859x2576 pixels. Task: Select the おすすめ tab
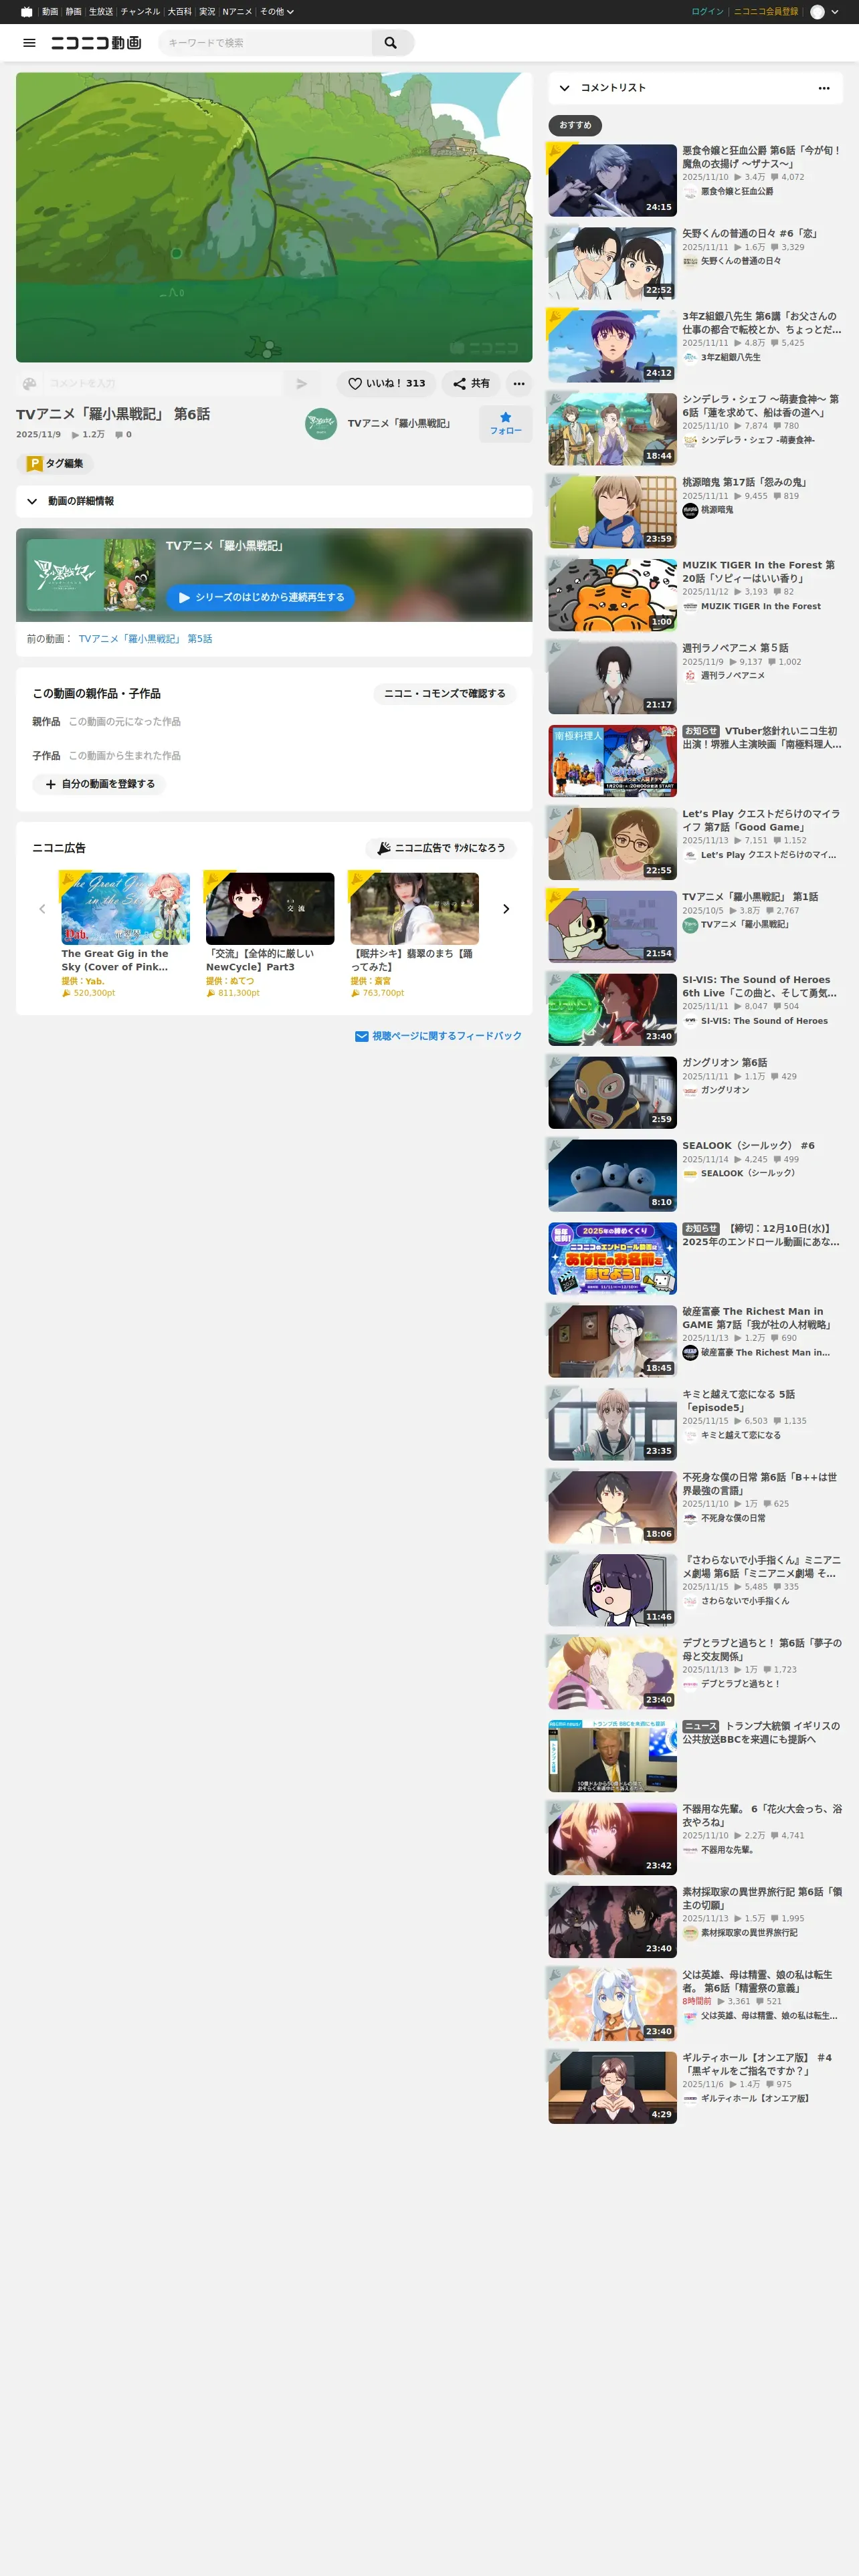pyautogui.click(x=575, y=125)
